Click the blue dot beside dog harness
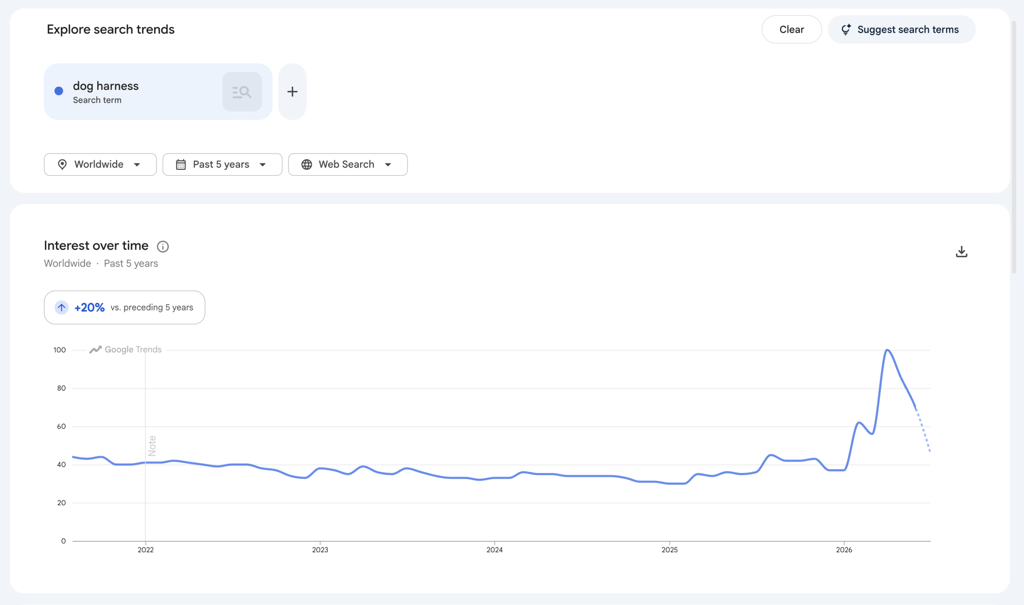 [59, 91]
